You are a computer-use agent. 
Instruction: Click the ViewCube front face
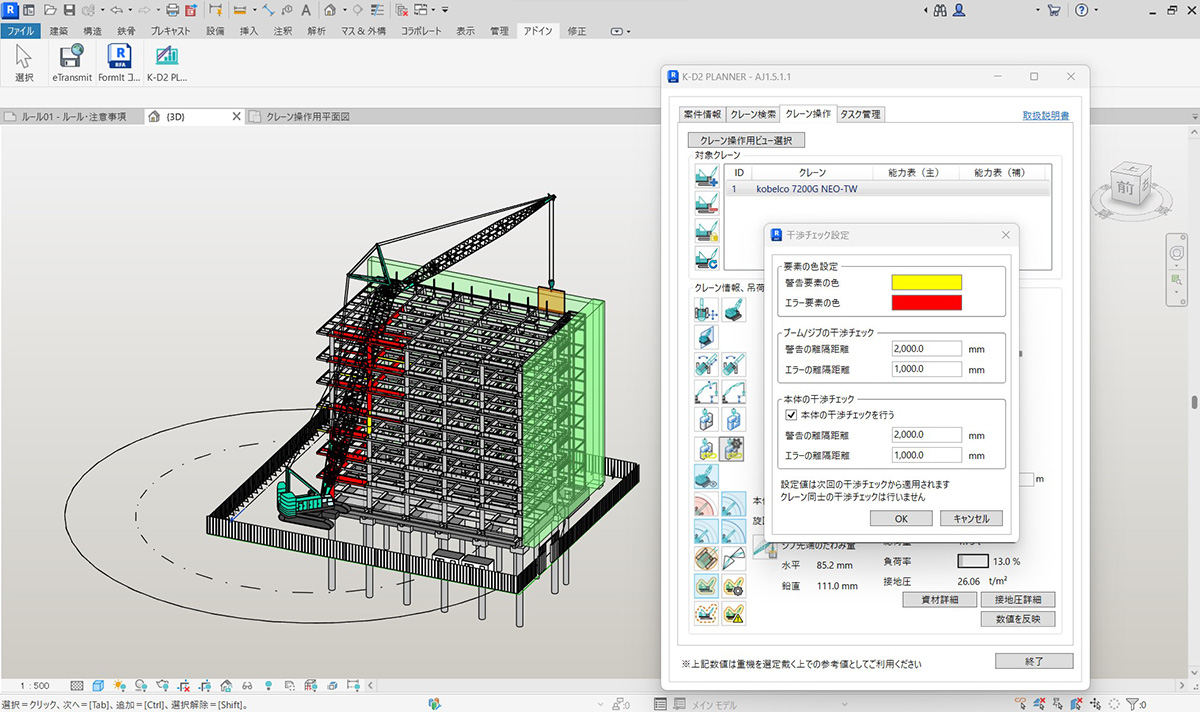pyautogui.click(x=1126, y=187)
